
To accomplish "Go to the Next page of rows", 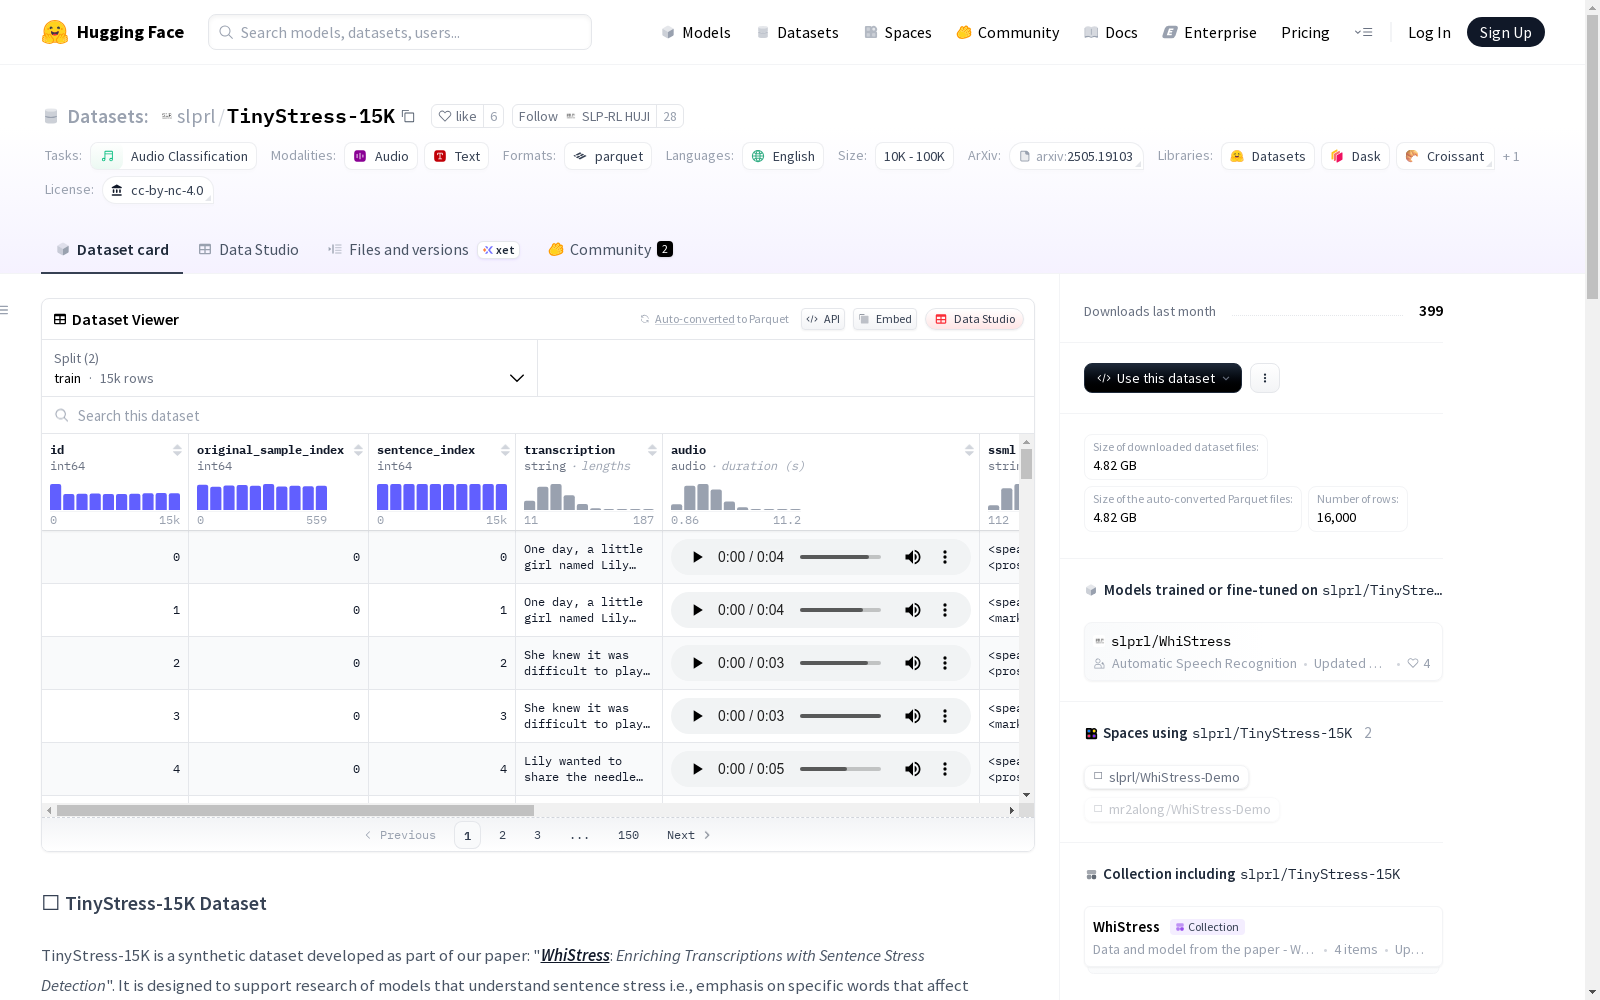I will pyautogui.click(x=689, y=835).
